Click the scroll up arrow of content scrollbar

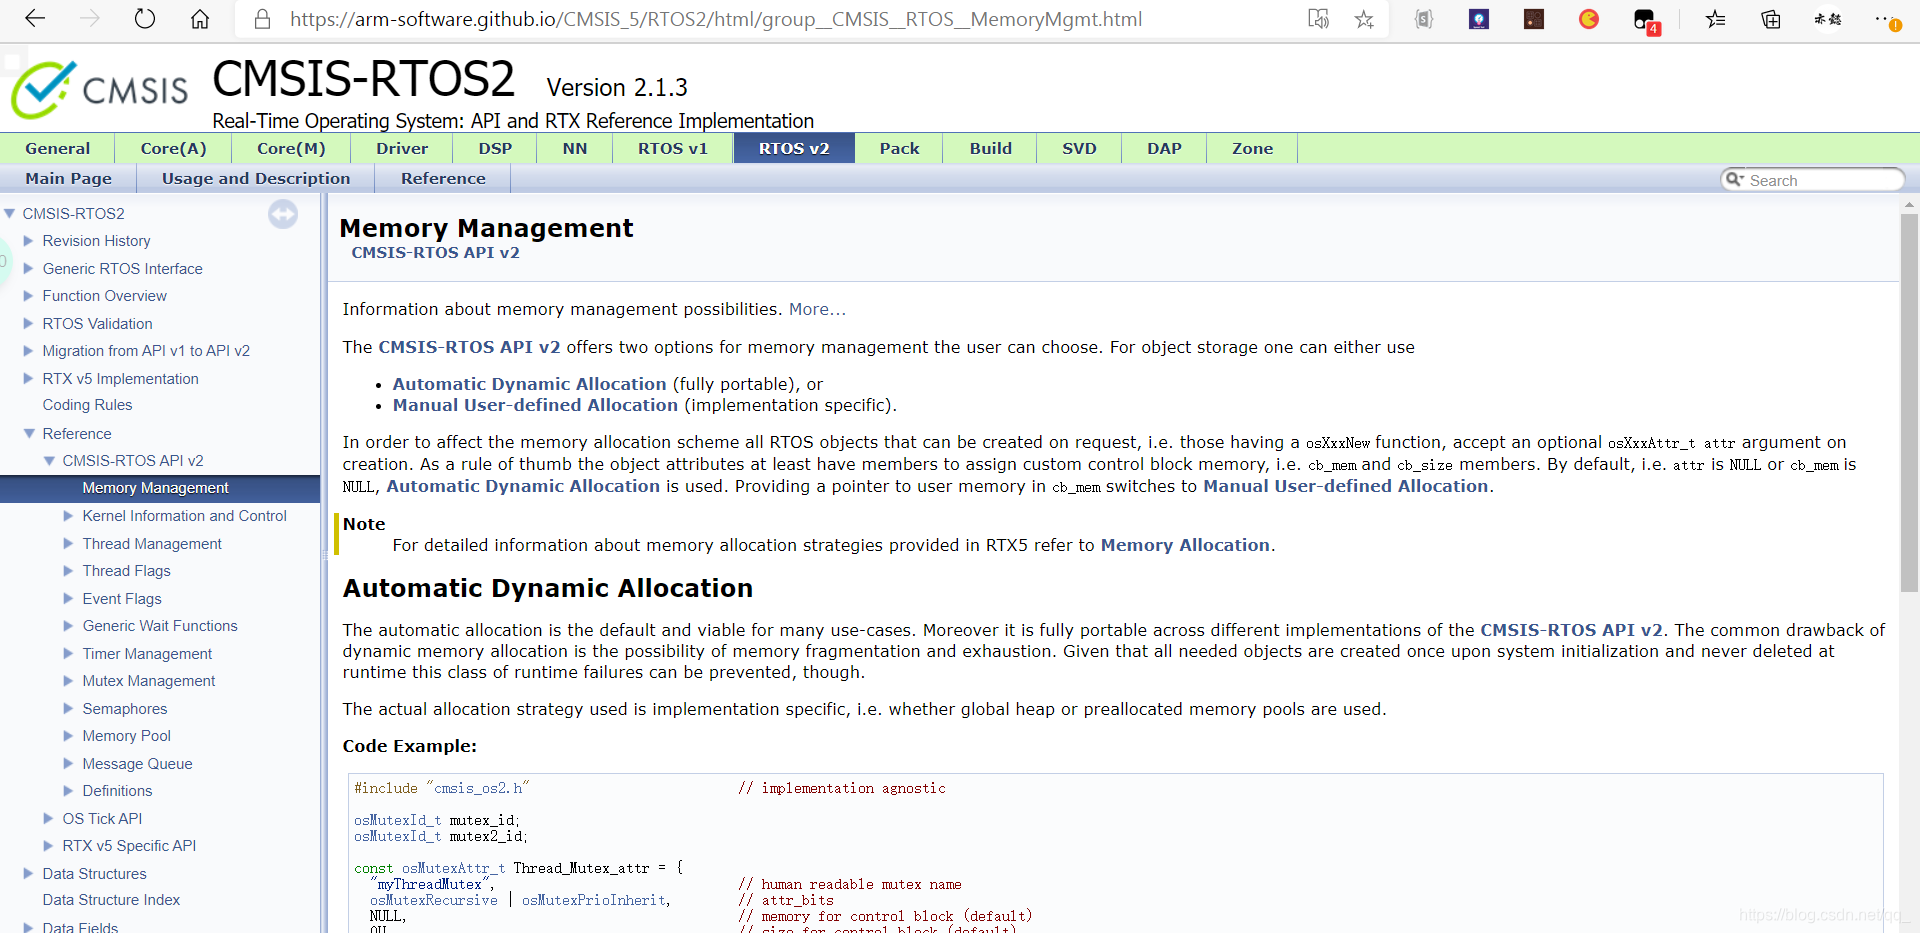(1909, 204)
